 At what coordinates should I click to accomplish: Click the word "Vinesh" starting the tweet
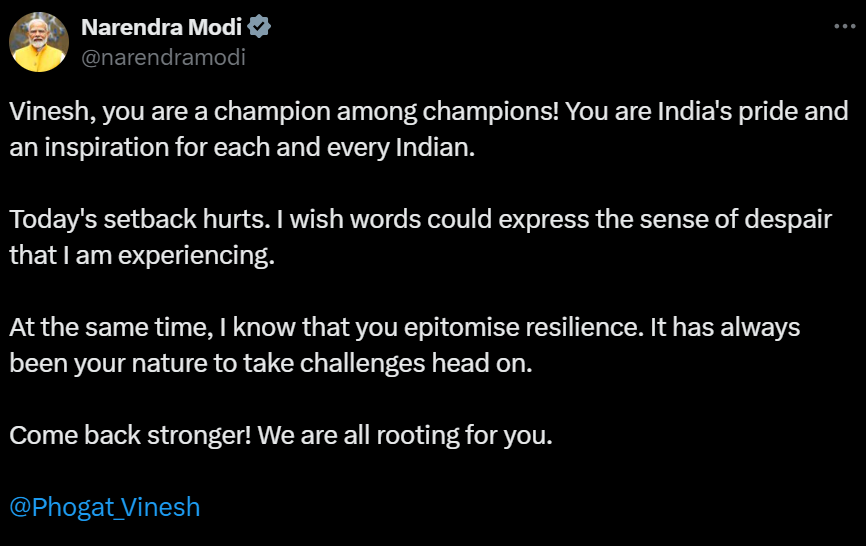tap(42, 110)
